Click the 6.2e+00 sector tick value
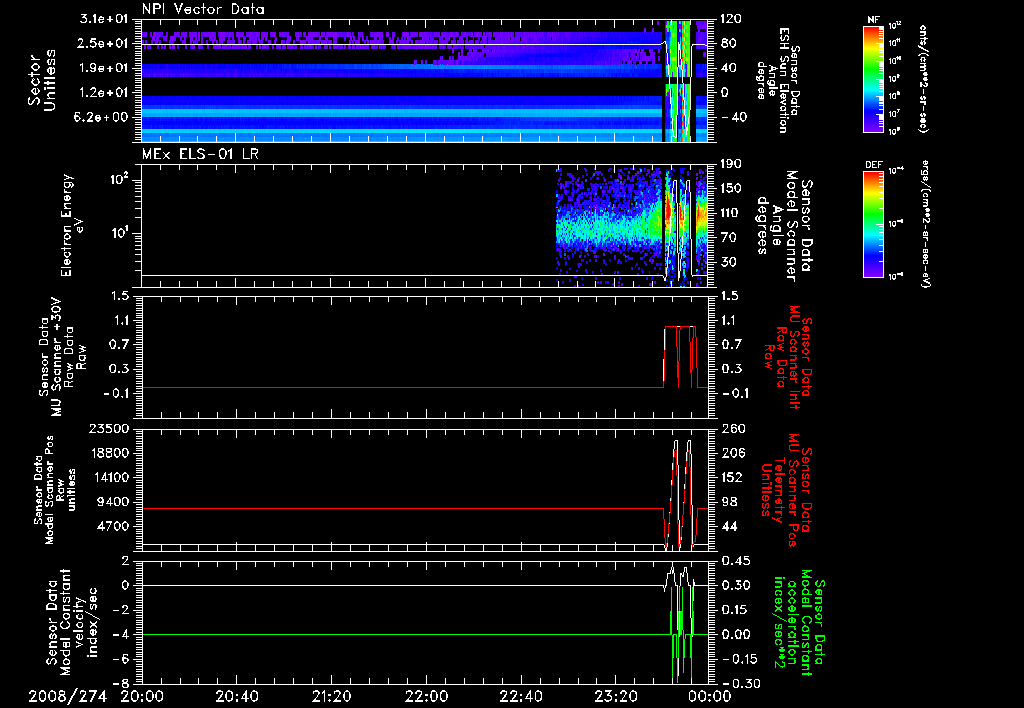This screenshot has width=1024, height=708. click(x=103, y=117)
